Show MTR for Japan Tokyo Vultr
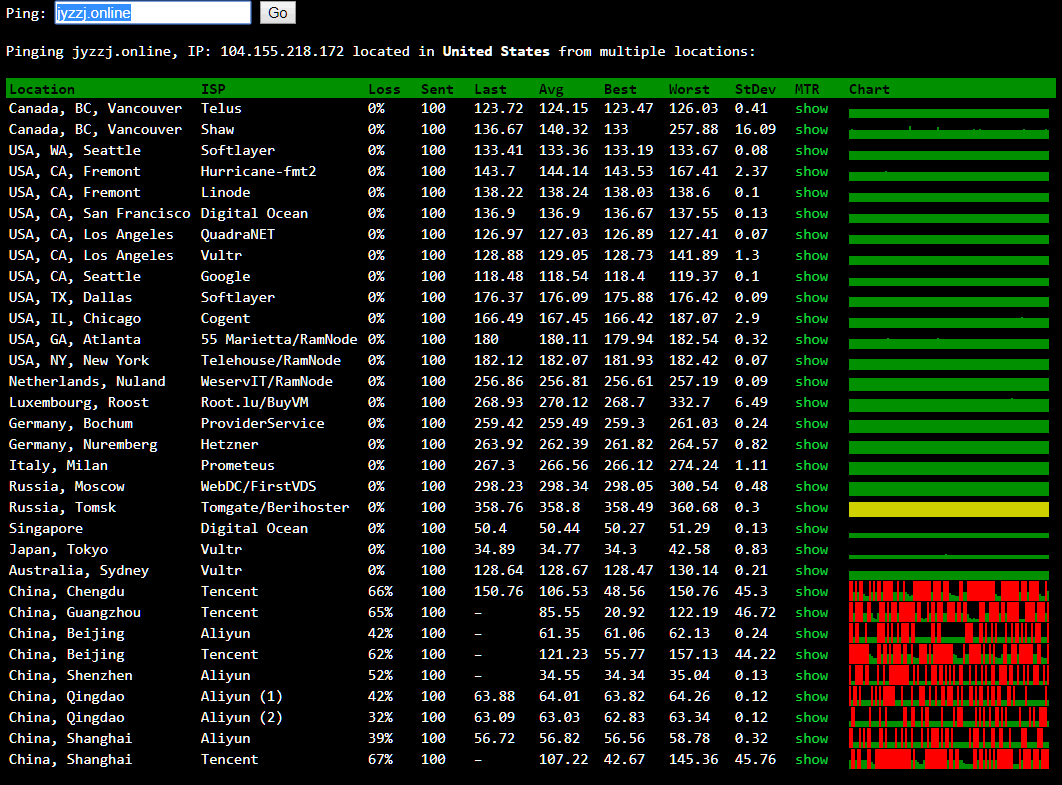 coord(811,549)
